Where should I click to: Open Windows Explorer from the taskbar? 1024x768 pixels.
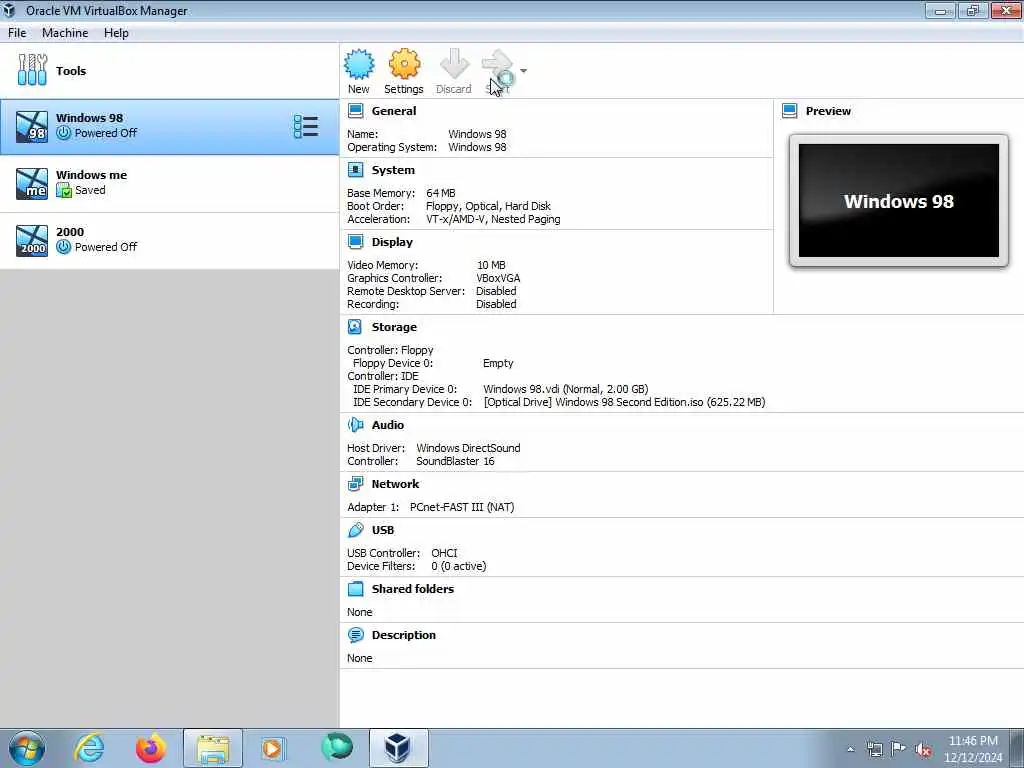click(x=213, y=748)
